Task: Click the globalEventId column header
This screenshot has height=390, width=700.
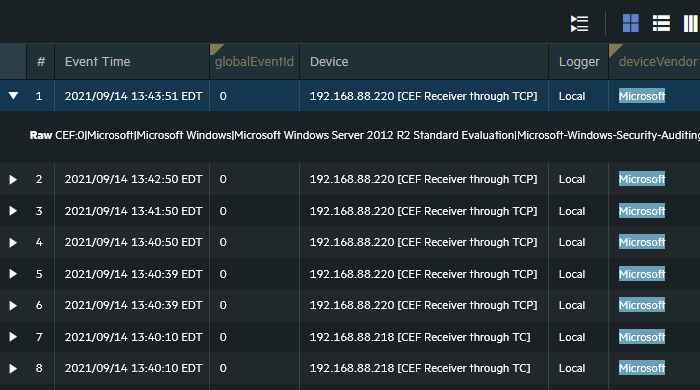Action: point(254,62)
